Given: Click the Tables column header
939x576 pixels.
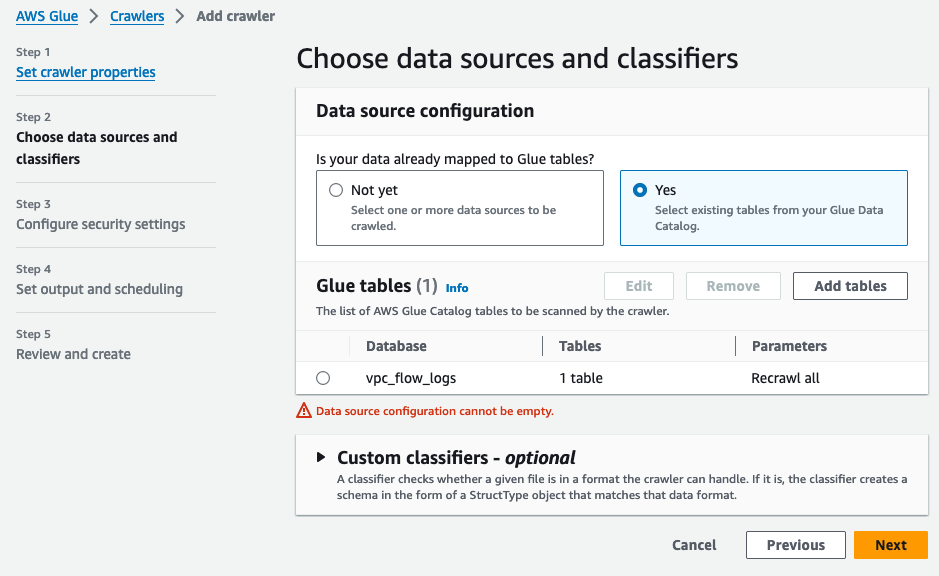Looking at the screenshot, I should click(x=580, y=346).
